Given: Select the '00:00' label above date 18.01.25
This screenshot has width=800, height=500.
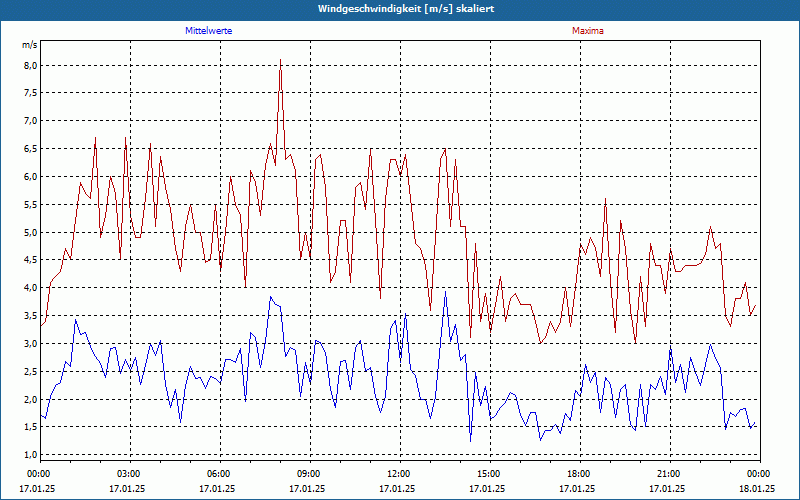Looking at the screenshot, I should click(x=760, y=474).
